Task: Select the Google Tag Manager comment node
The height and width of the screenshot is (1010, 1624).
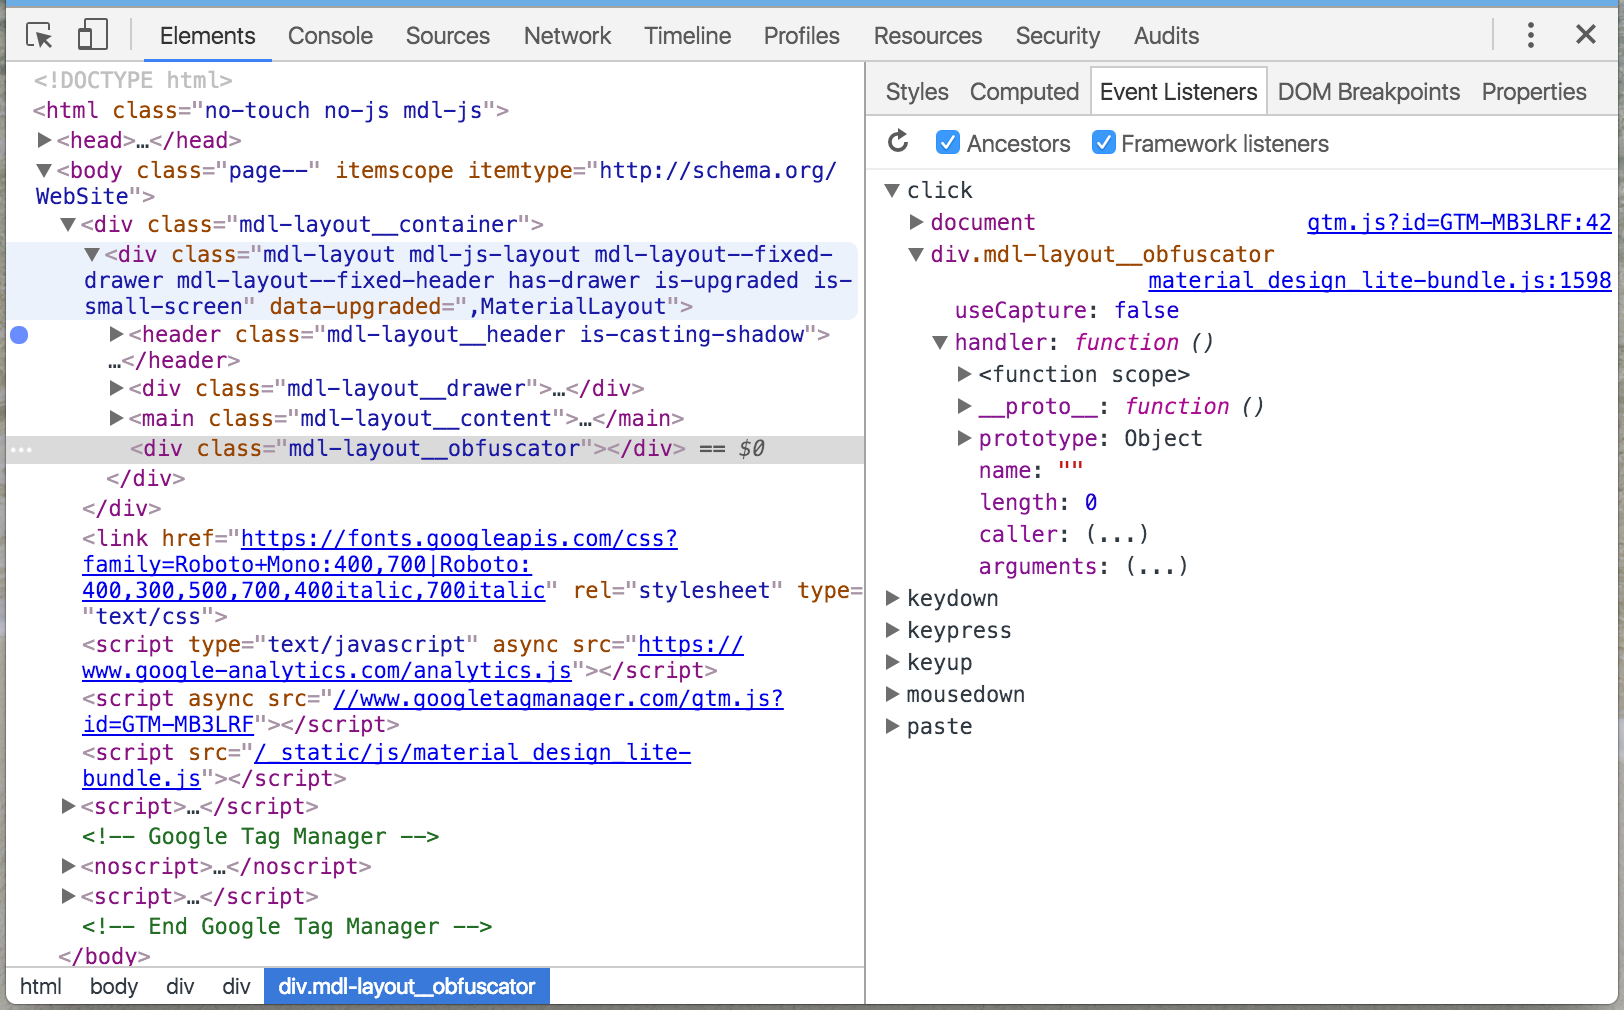Action: (x=260, y=836)
